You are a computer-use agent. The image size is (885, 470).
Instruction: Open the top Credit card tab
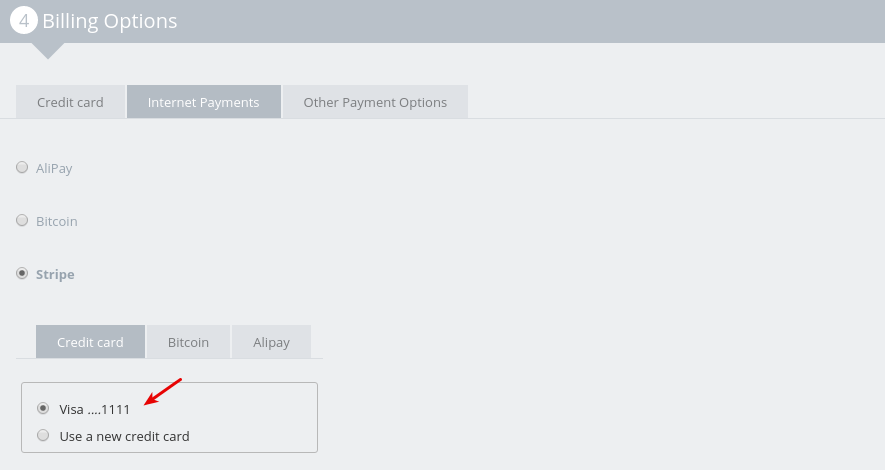pyautogui.click(x=71, y=102)
